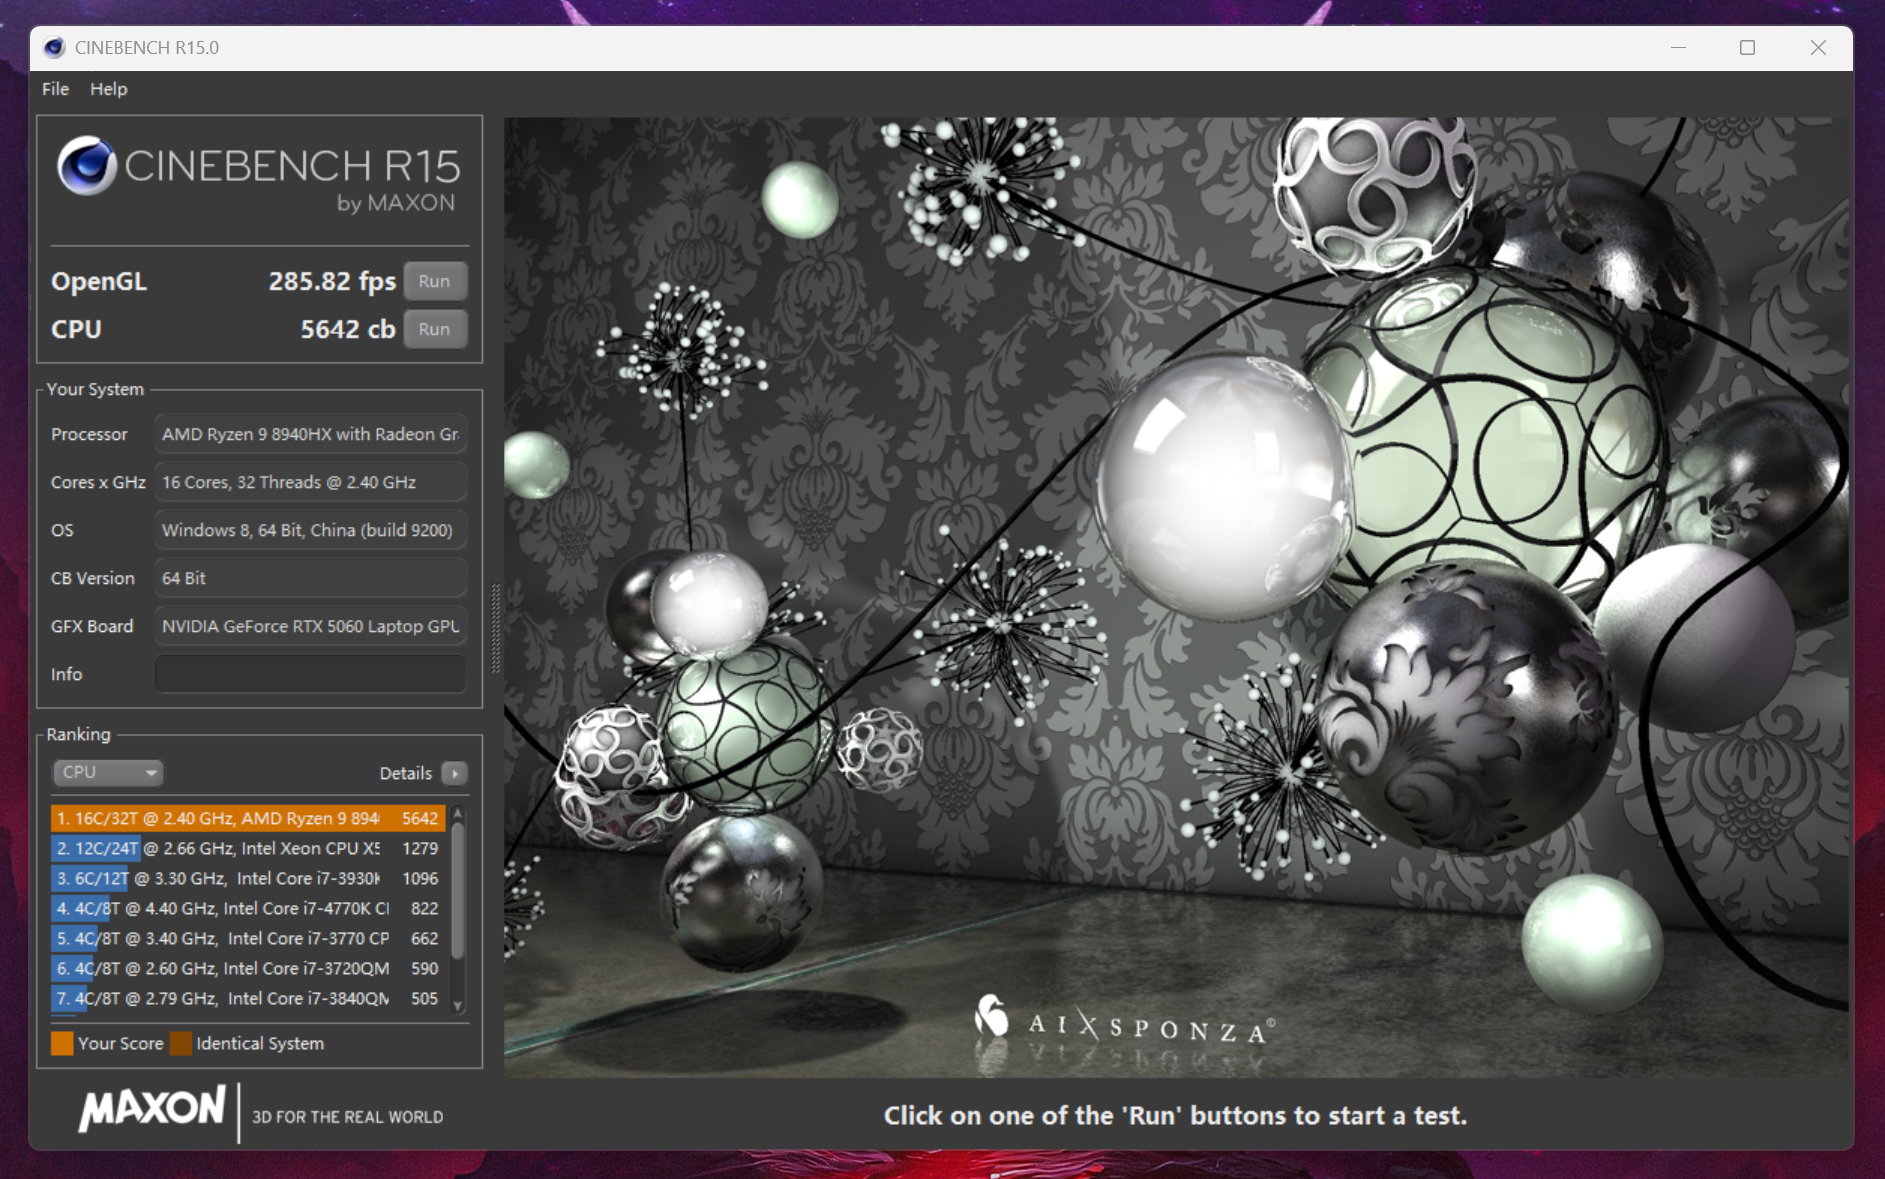
Task: Click the CPU score 5642 cb
Action: tap(348, 329)
